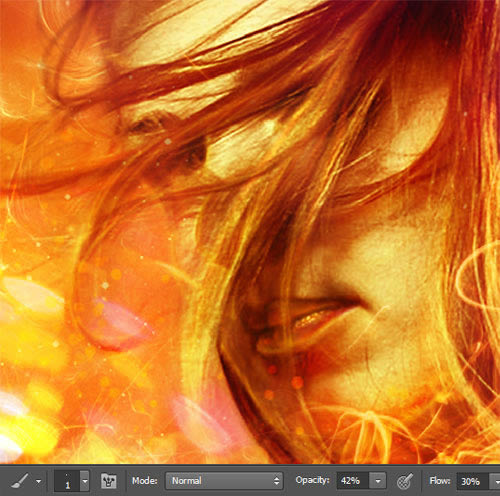This screenshot has width=500, height=496.
Task: Click the brush size preview showing 1
Action: (67, 481)
